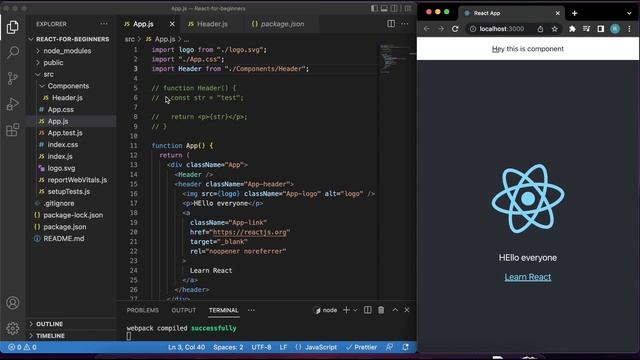Click the reactjs.org URL in code
640x360 pixels.
[x=250, y=232]
